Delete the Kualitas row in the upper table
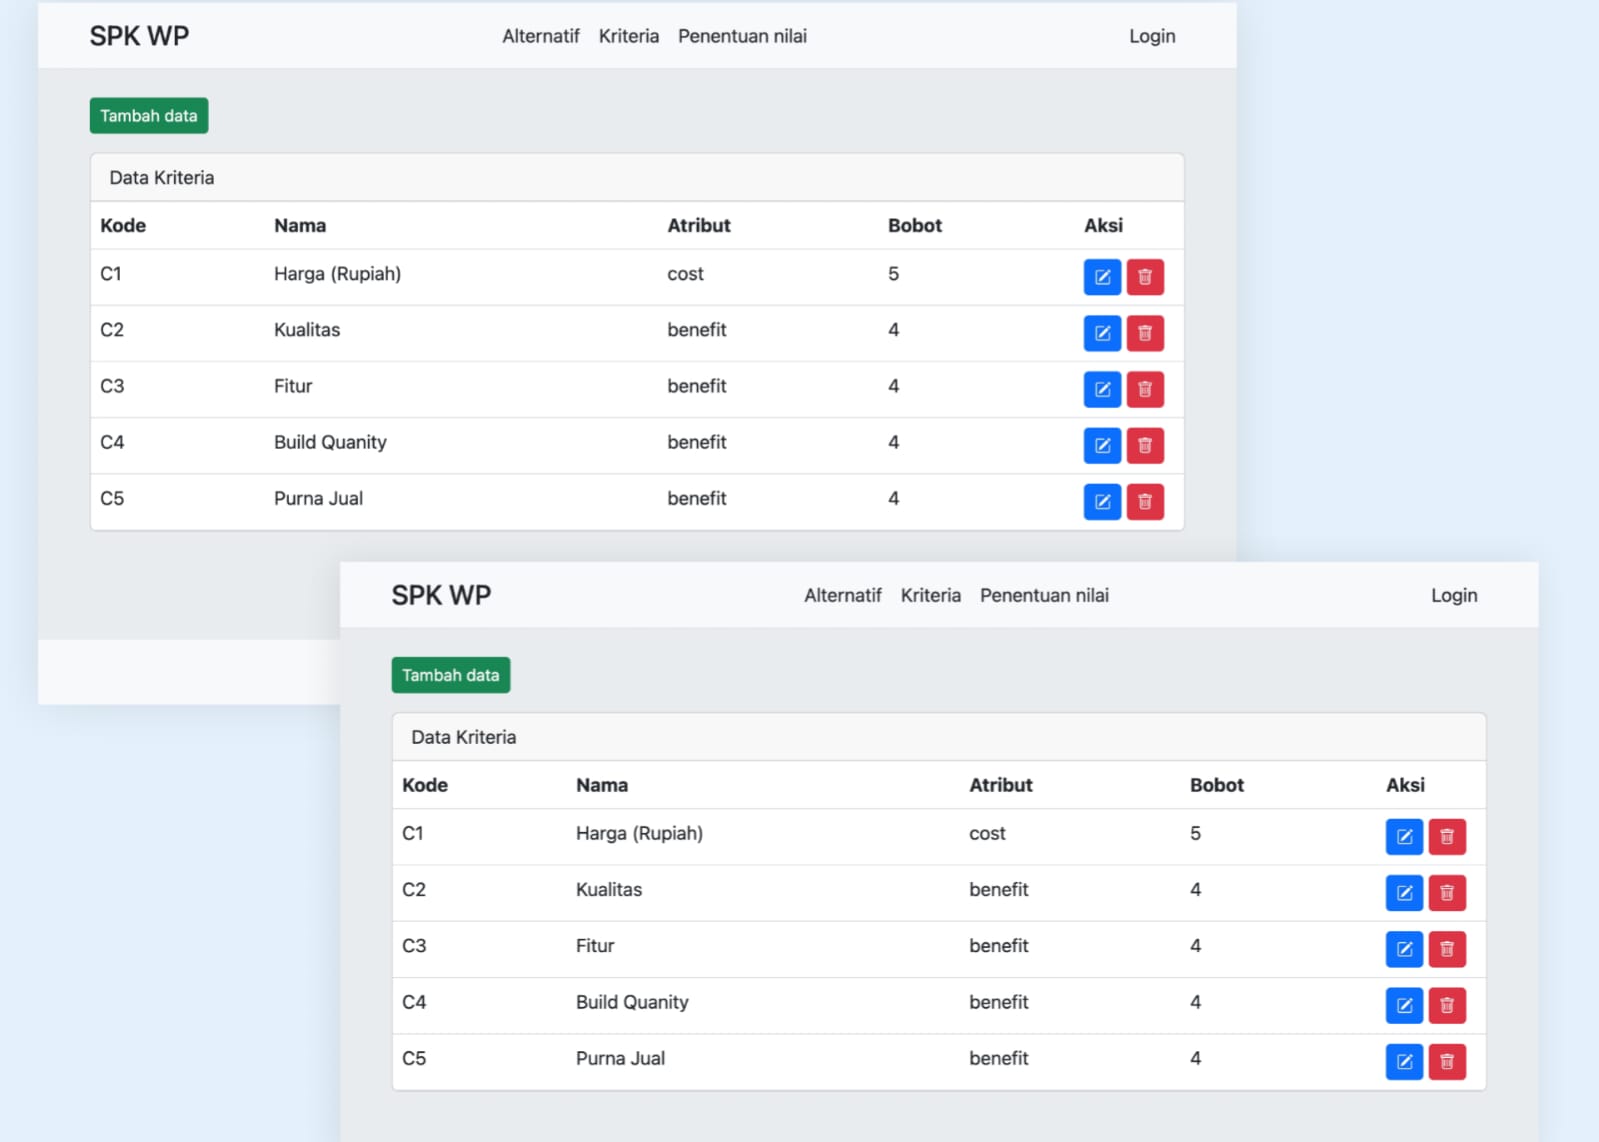 (x=1145, y=333)
